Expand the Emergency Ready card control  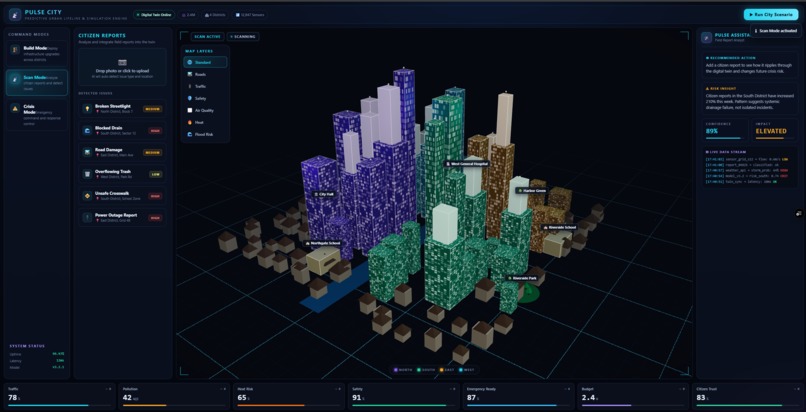pyautogui.click(x=566, y=389)
